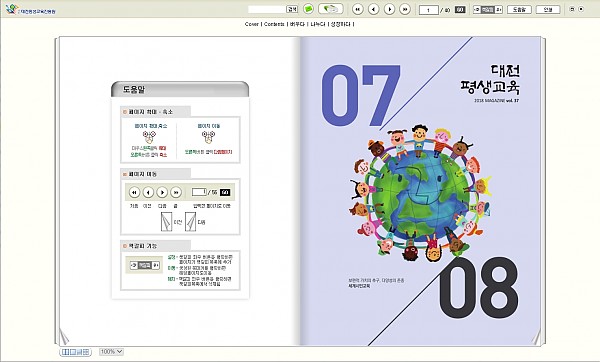Go to the next page
Screen dimensions: 600x362
pos(389,9)
